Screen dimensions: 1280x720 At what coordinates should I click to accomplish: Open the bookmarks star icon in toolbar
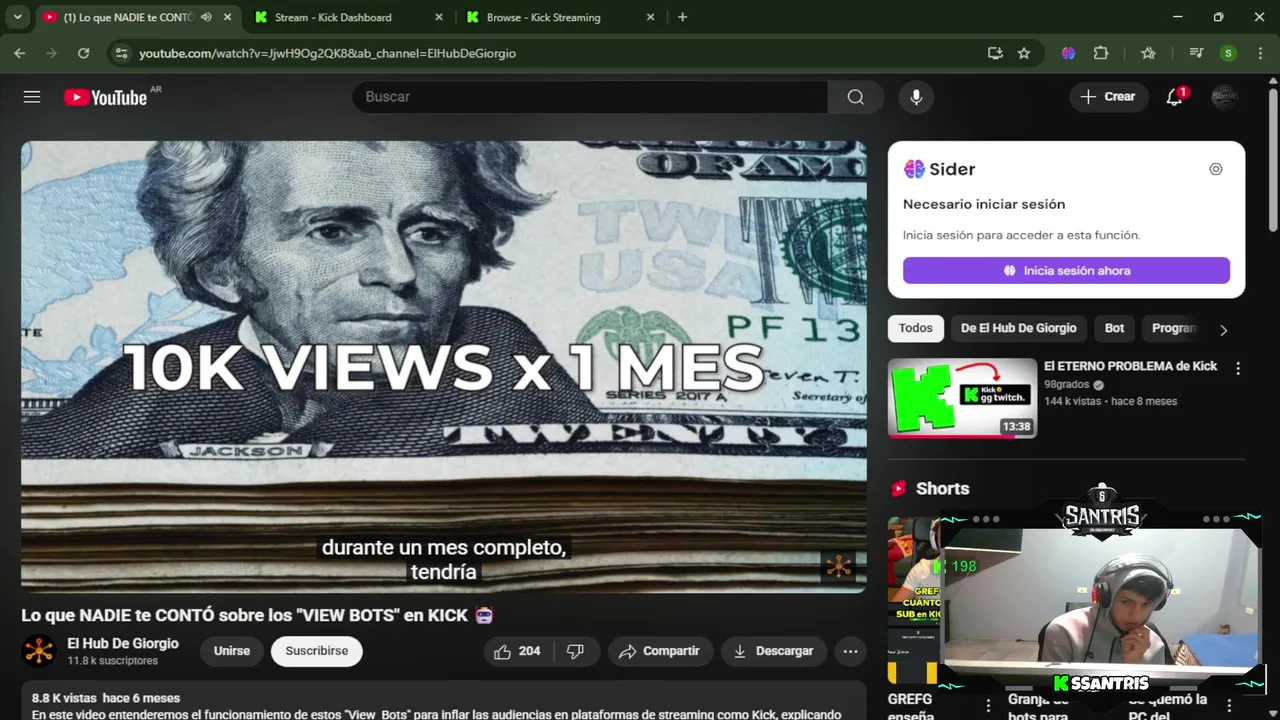tap(1148, 53)
